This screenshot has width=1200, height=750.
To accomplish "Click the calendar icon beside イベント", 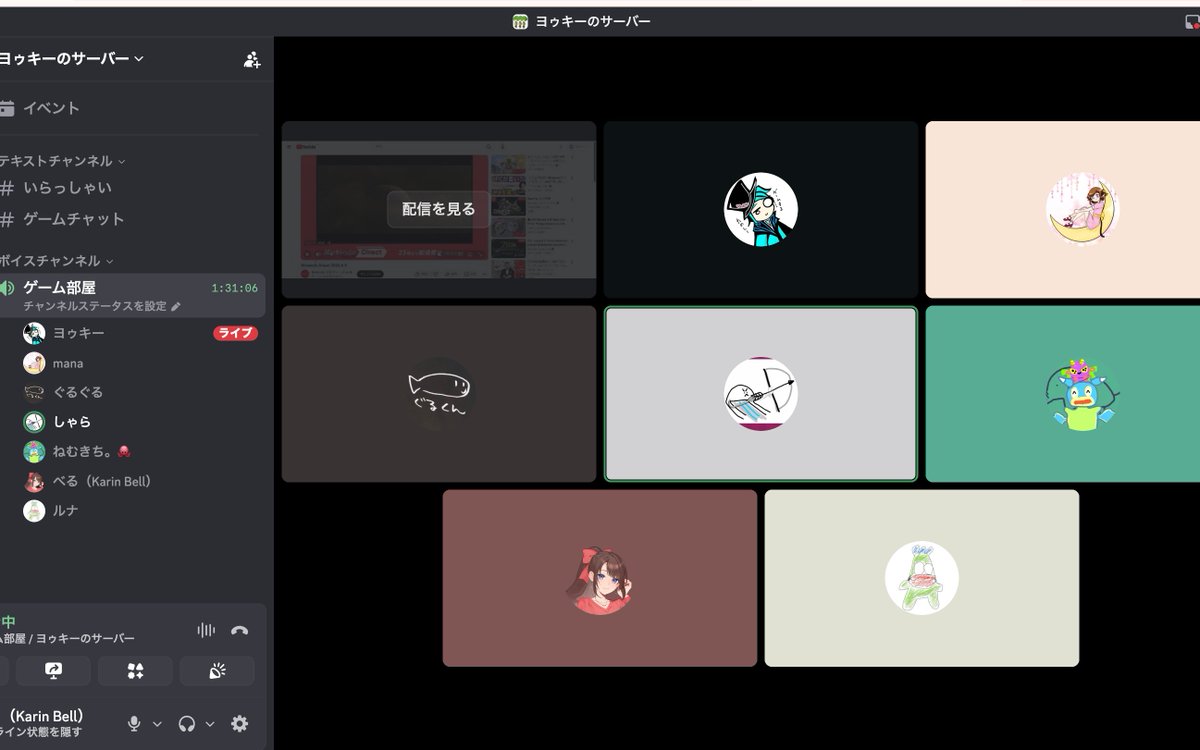I will tap(7, 108).
